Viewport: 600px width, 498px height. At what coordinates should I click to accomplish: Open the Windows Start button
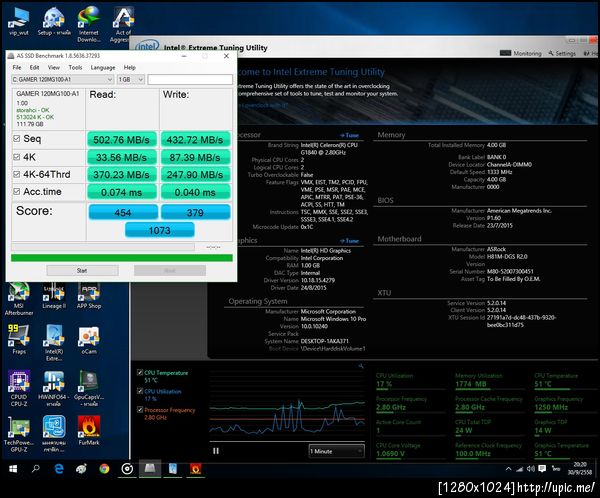(x=13, y=469)
